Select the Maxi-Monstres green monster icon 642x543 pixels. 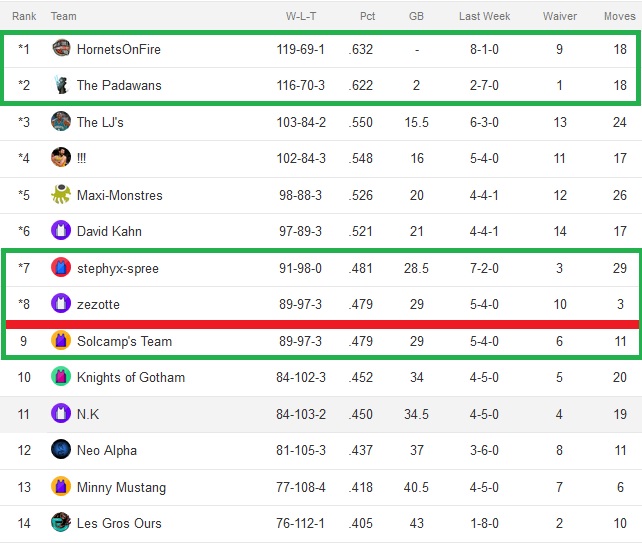coord(61,194)
